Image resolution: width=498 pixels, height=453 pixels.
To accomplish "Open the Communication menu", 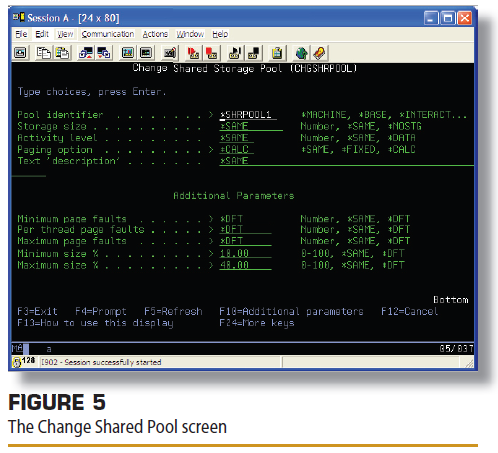I will [108, 34].
